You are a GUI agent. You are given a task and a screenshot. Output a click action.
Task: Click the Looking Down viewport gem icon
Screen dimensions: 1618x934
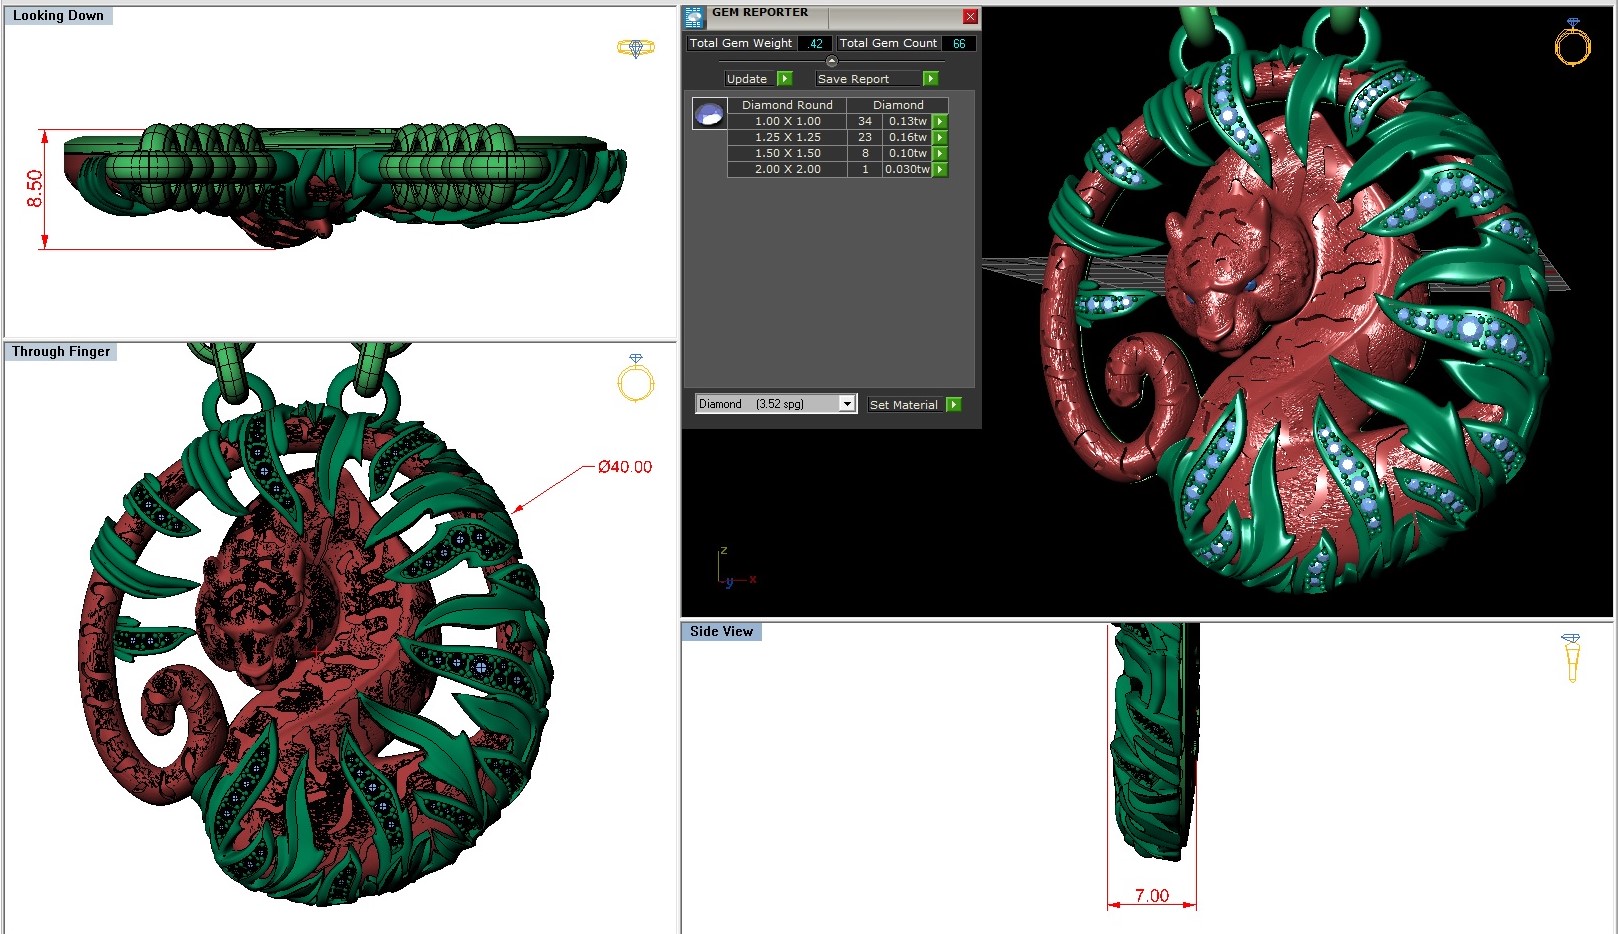point(635,47)
